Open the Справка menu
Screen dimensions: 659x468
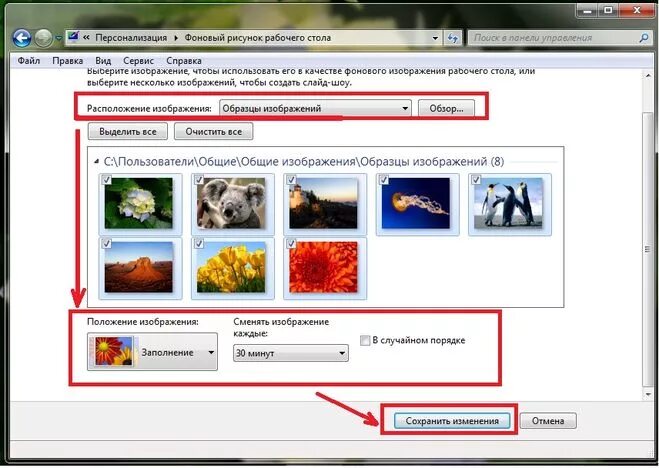[184, 61]
